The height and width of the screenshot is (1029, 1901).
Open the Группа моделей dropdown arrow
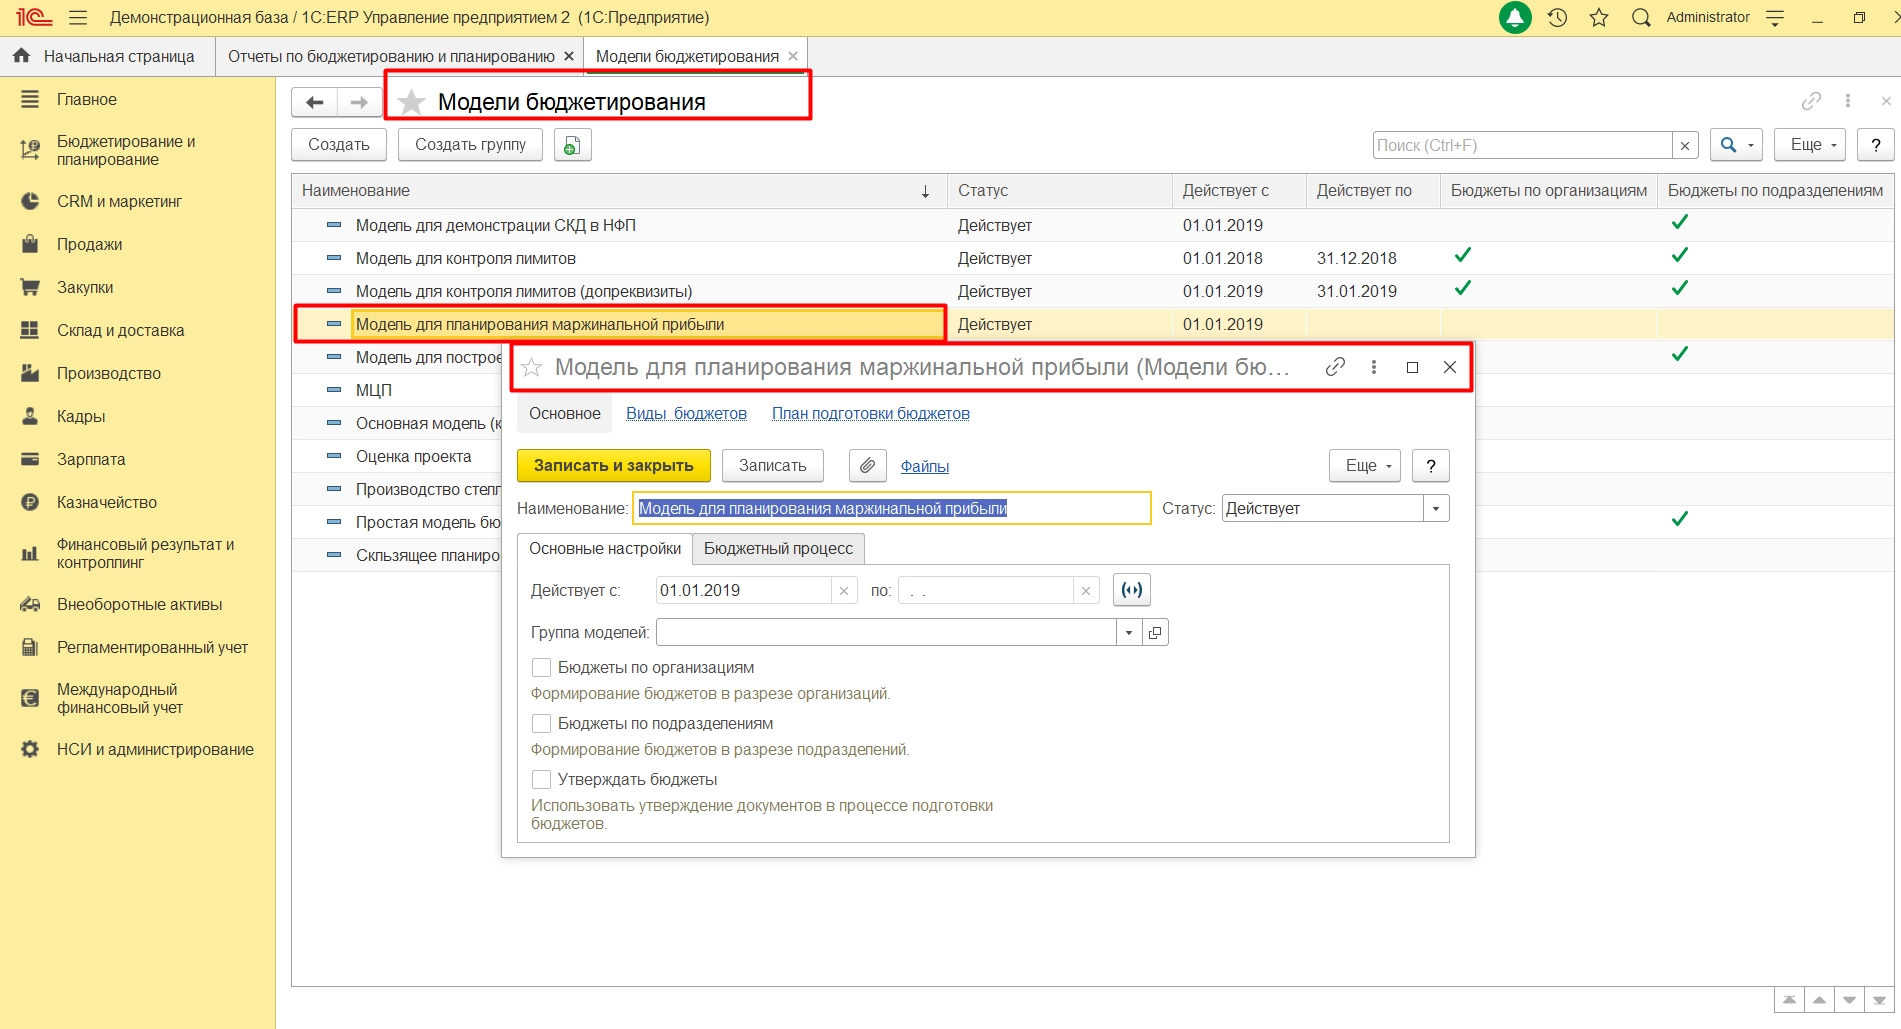click(1128, 633)
